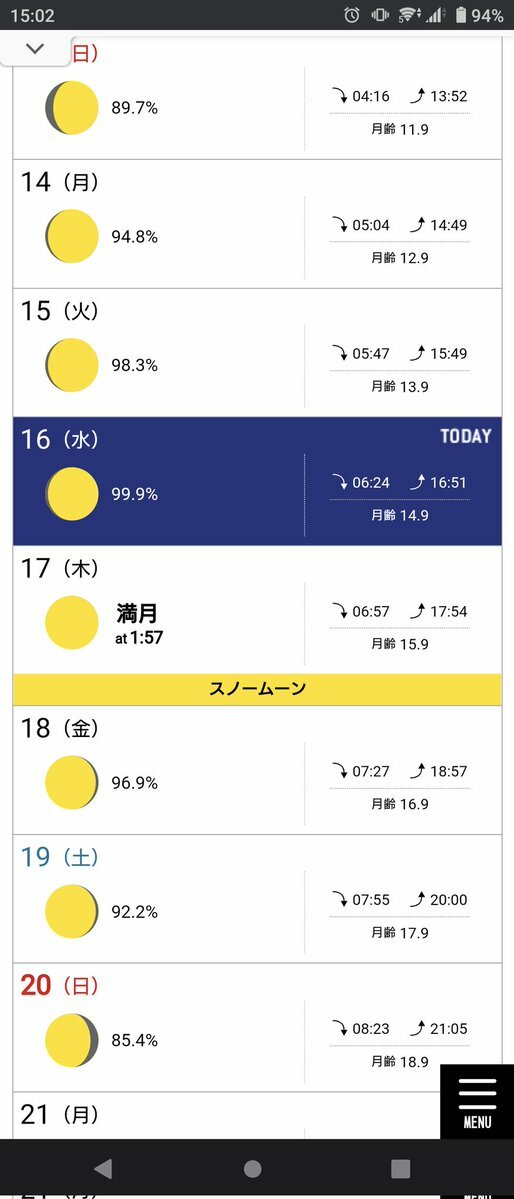Select the date row 19 (土)
The width and height of the screenshot is (514, 1199).
pos(257,899)
